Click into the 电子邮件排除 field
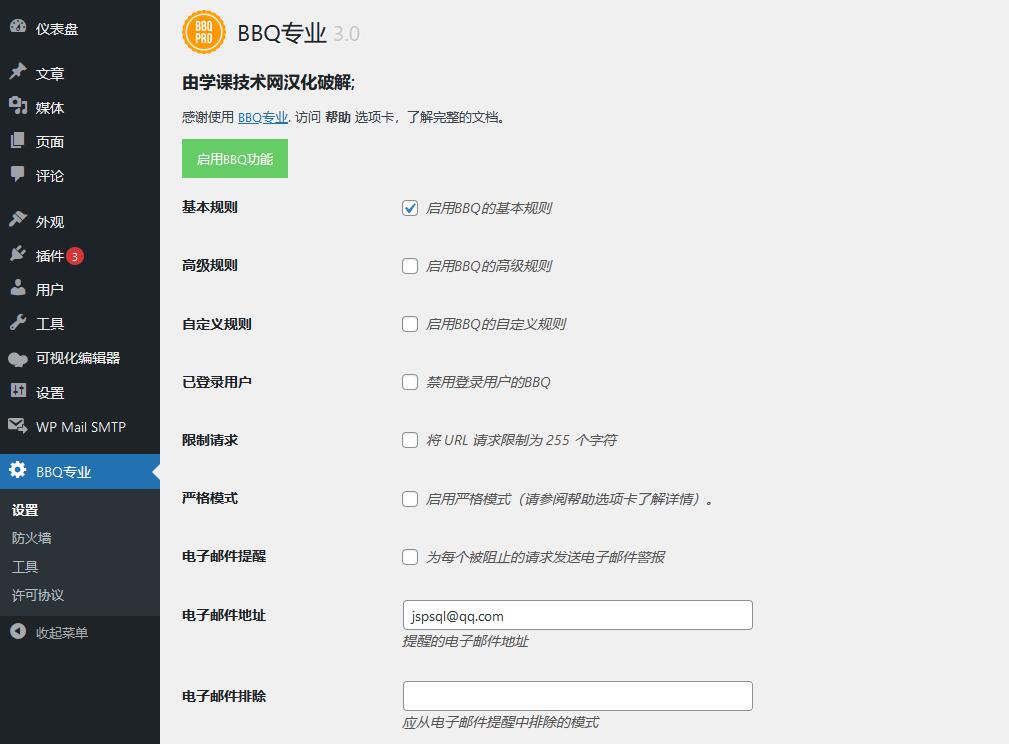1009x744 pixels. coord(578,696)
